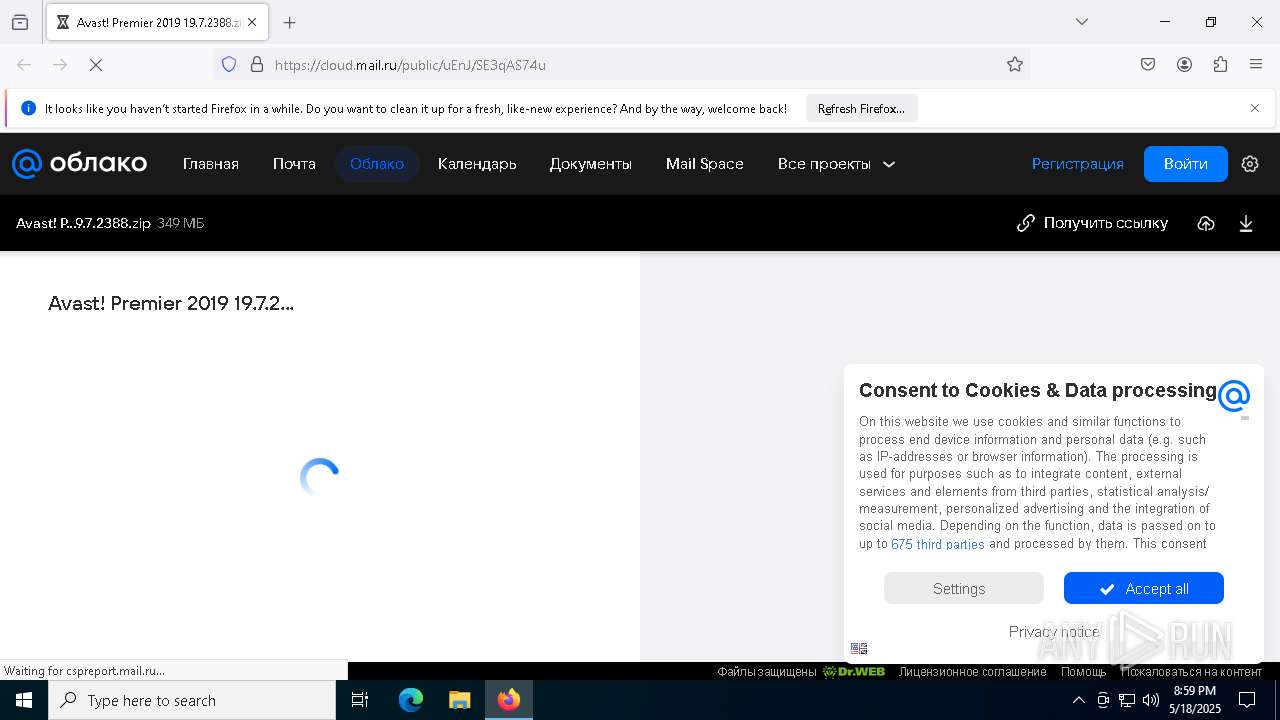This screenshot has width=1280, height=720.
Task: Open a new tab with plus button
Action: tap(290, 22)
